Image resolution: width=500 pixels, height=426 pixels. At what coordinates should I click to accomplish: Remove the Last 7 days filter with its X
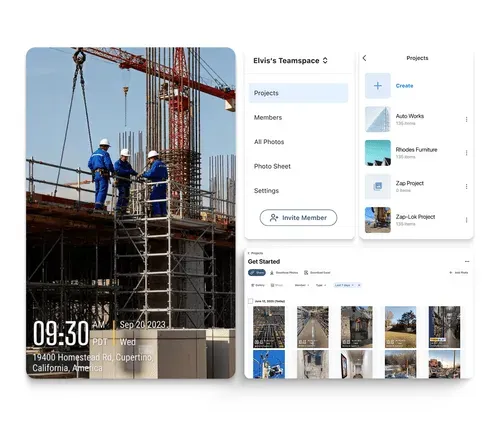(x=359, y=285)
